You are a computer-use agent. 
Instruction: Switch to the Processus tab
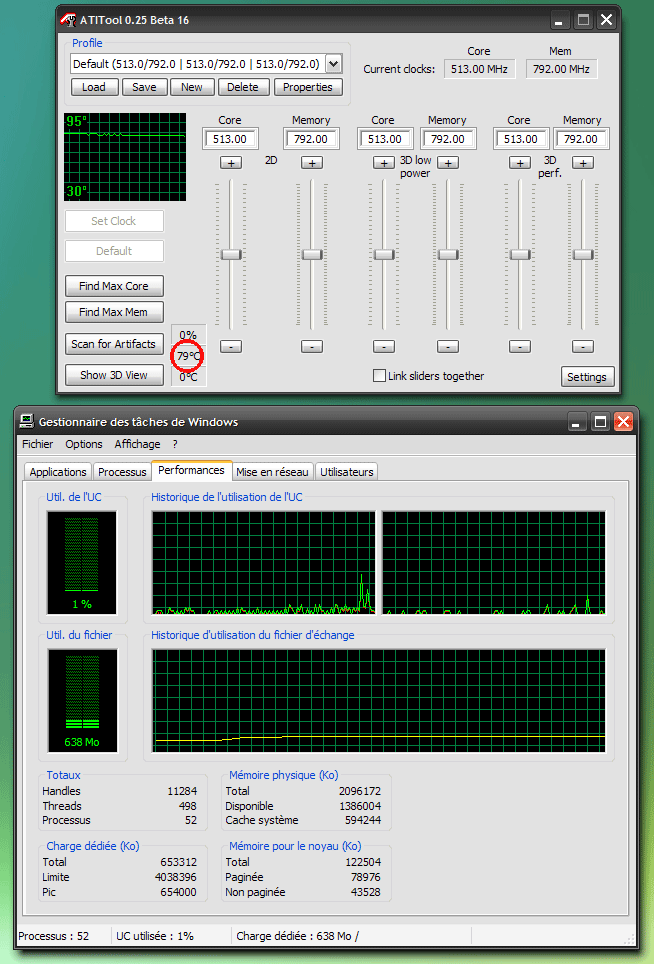point(122,472)
